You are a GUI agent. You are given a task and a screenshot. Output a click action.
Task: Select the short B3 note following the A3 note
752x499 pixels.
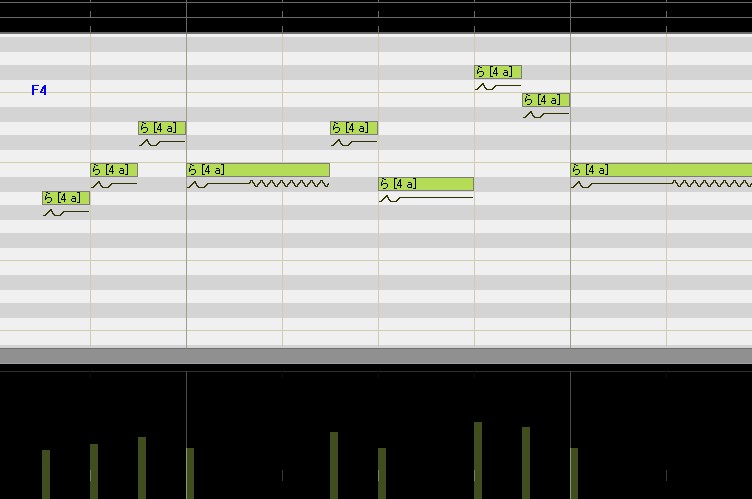(x=114, y=170)
